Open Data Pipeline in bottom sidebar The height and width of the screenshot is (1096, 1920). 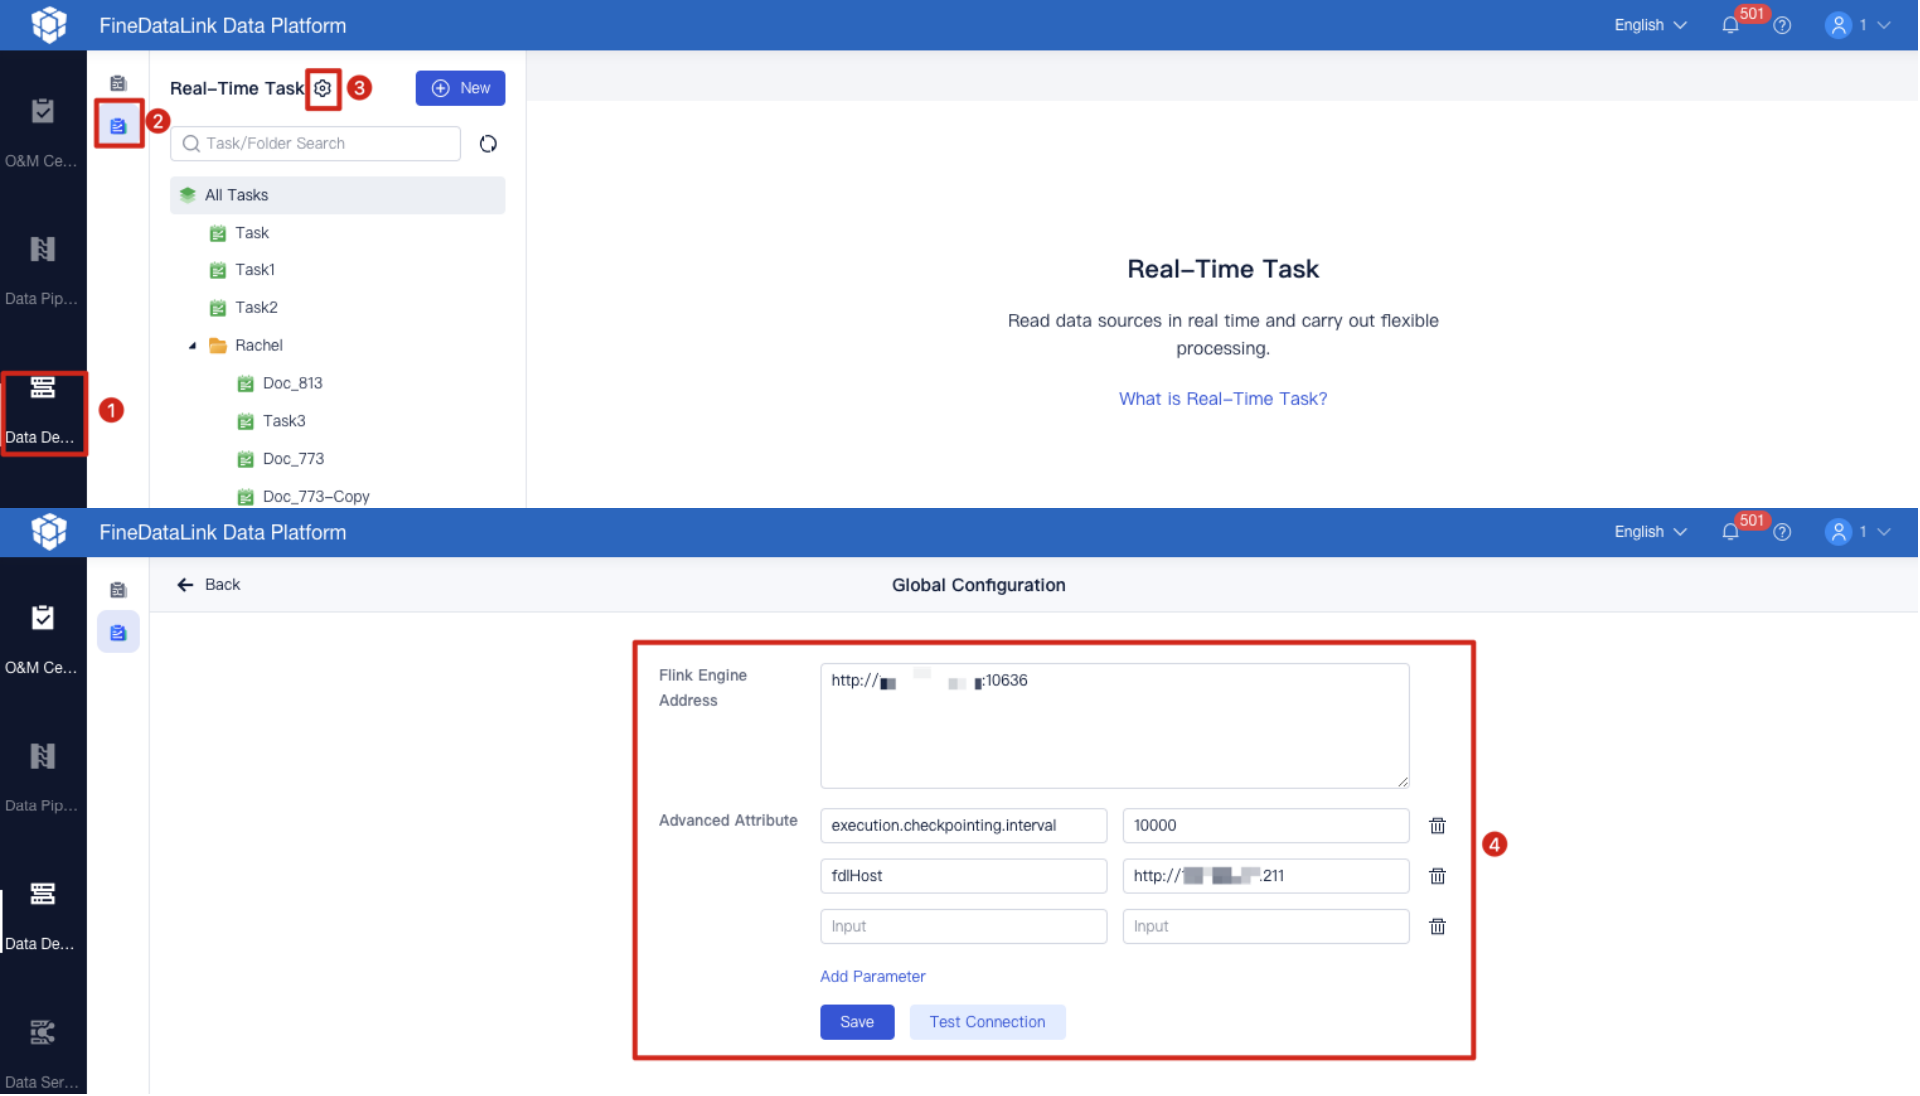[x=42, y=777]
